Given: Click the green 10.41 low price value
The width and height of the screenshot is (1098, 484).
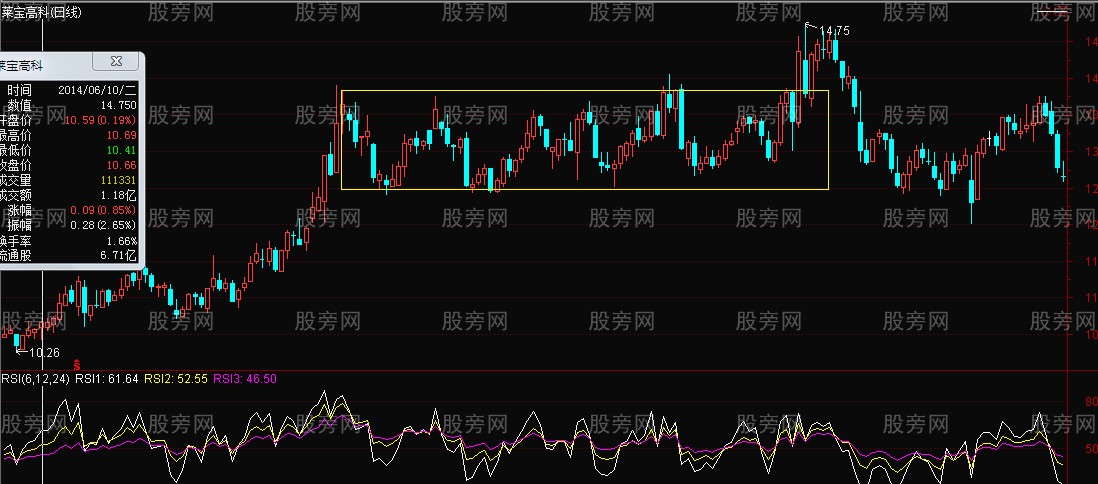Looking at the screenshot, I should 121,149.
